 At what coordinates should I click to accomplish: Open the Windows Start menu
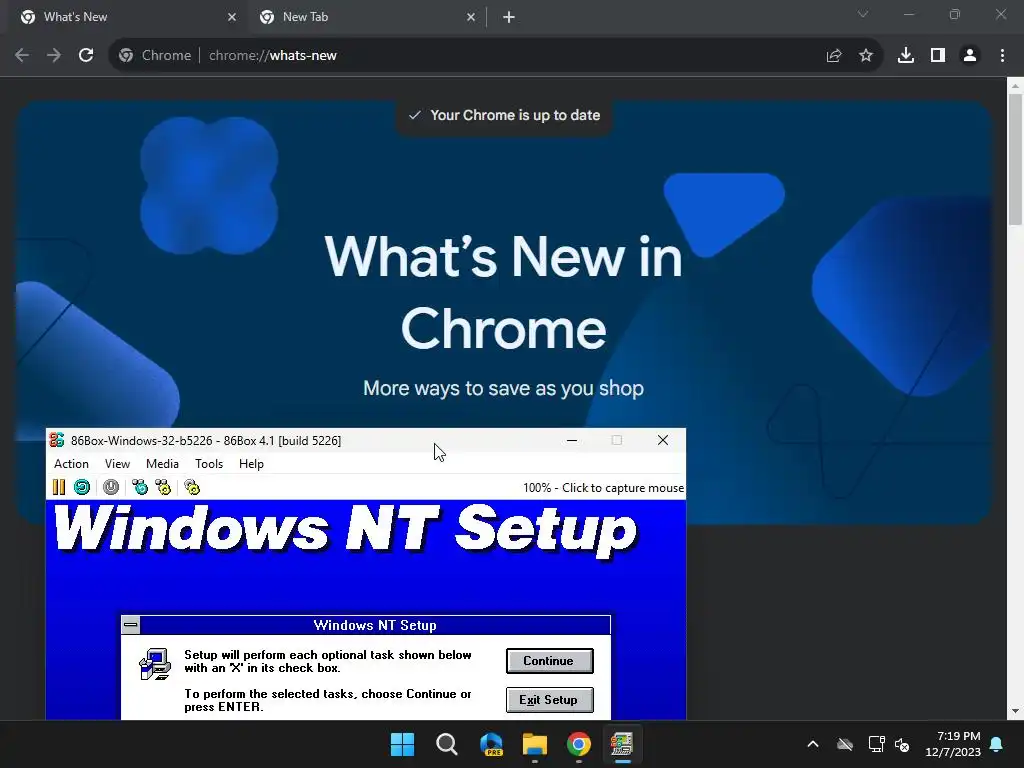coord(402,744)
